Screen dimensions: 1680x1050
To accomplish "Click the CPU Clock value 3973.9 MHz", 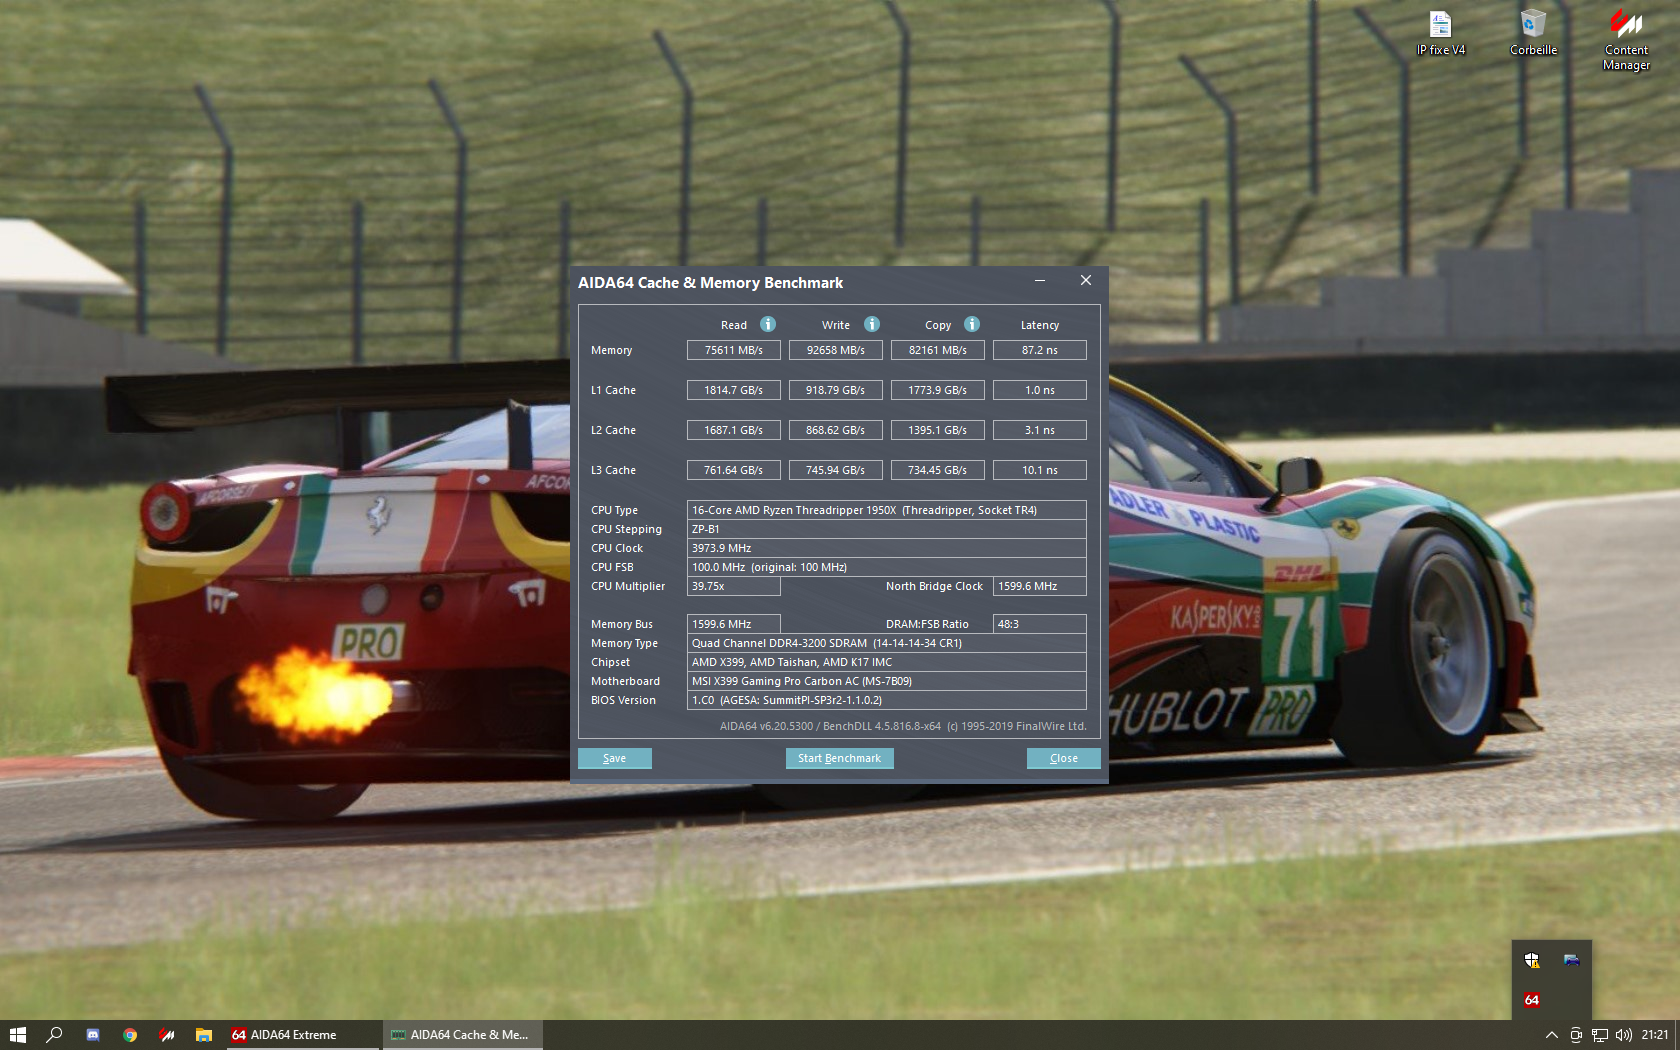I will pos(887,548).
